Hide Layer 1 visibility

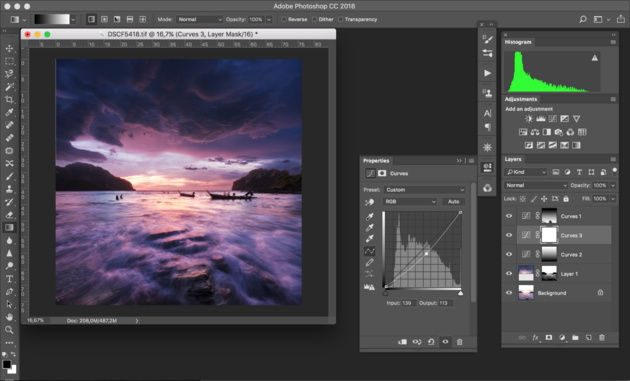[x=509, y=273]
